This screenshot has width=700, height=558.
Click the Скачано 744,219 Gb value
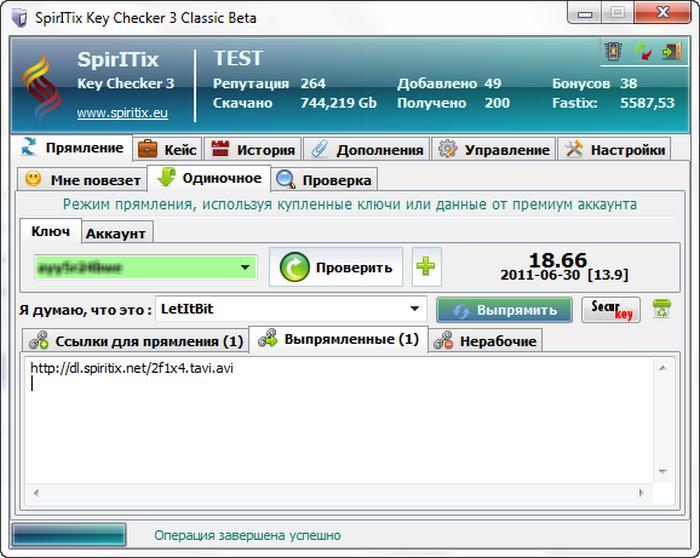point(338,103)
